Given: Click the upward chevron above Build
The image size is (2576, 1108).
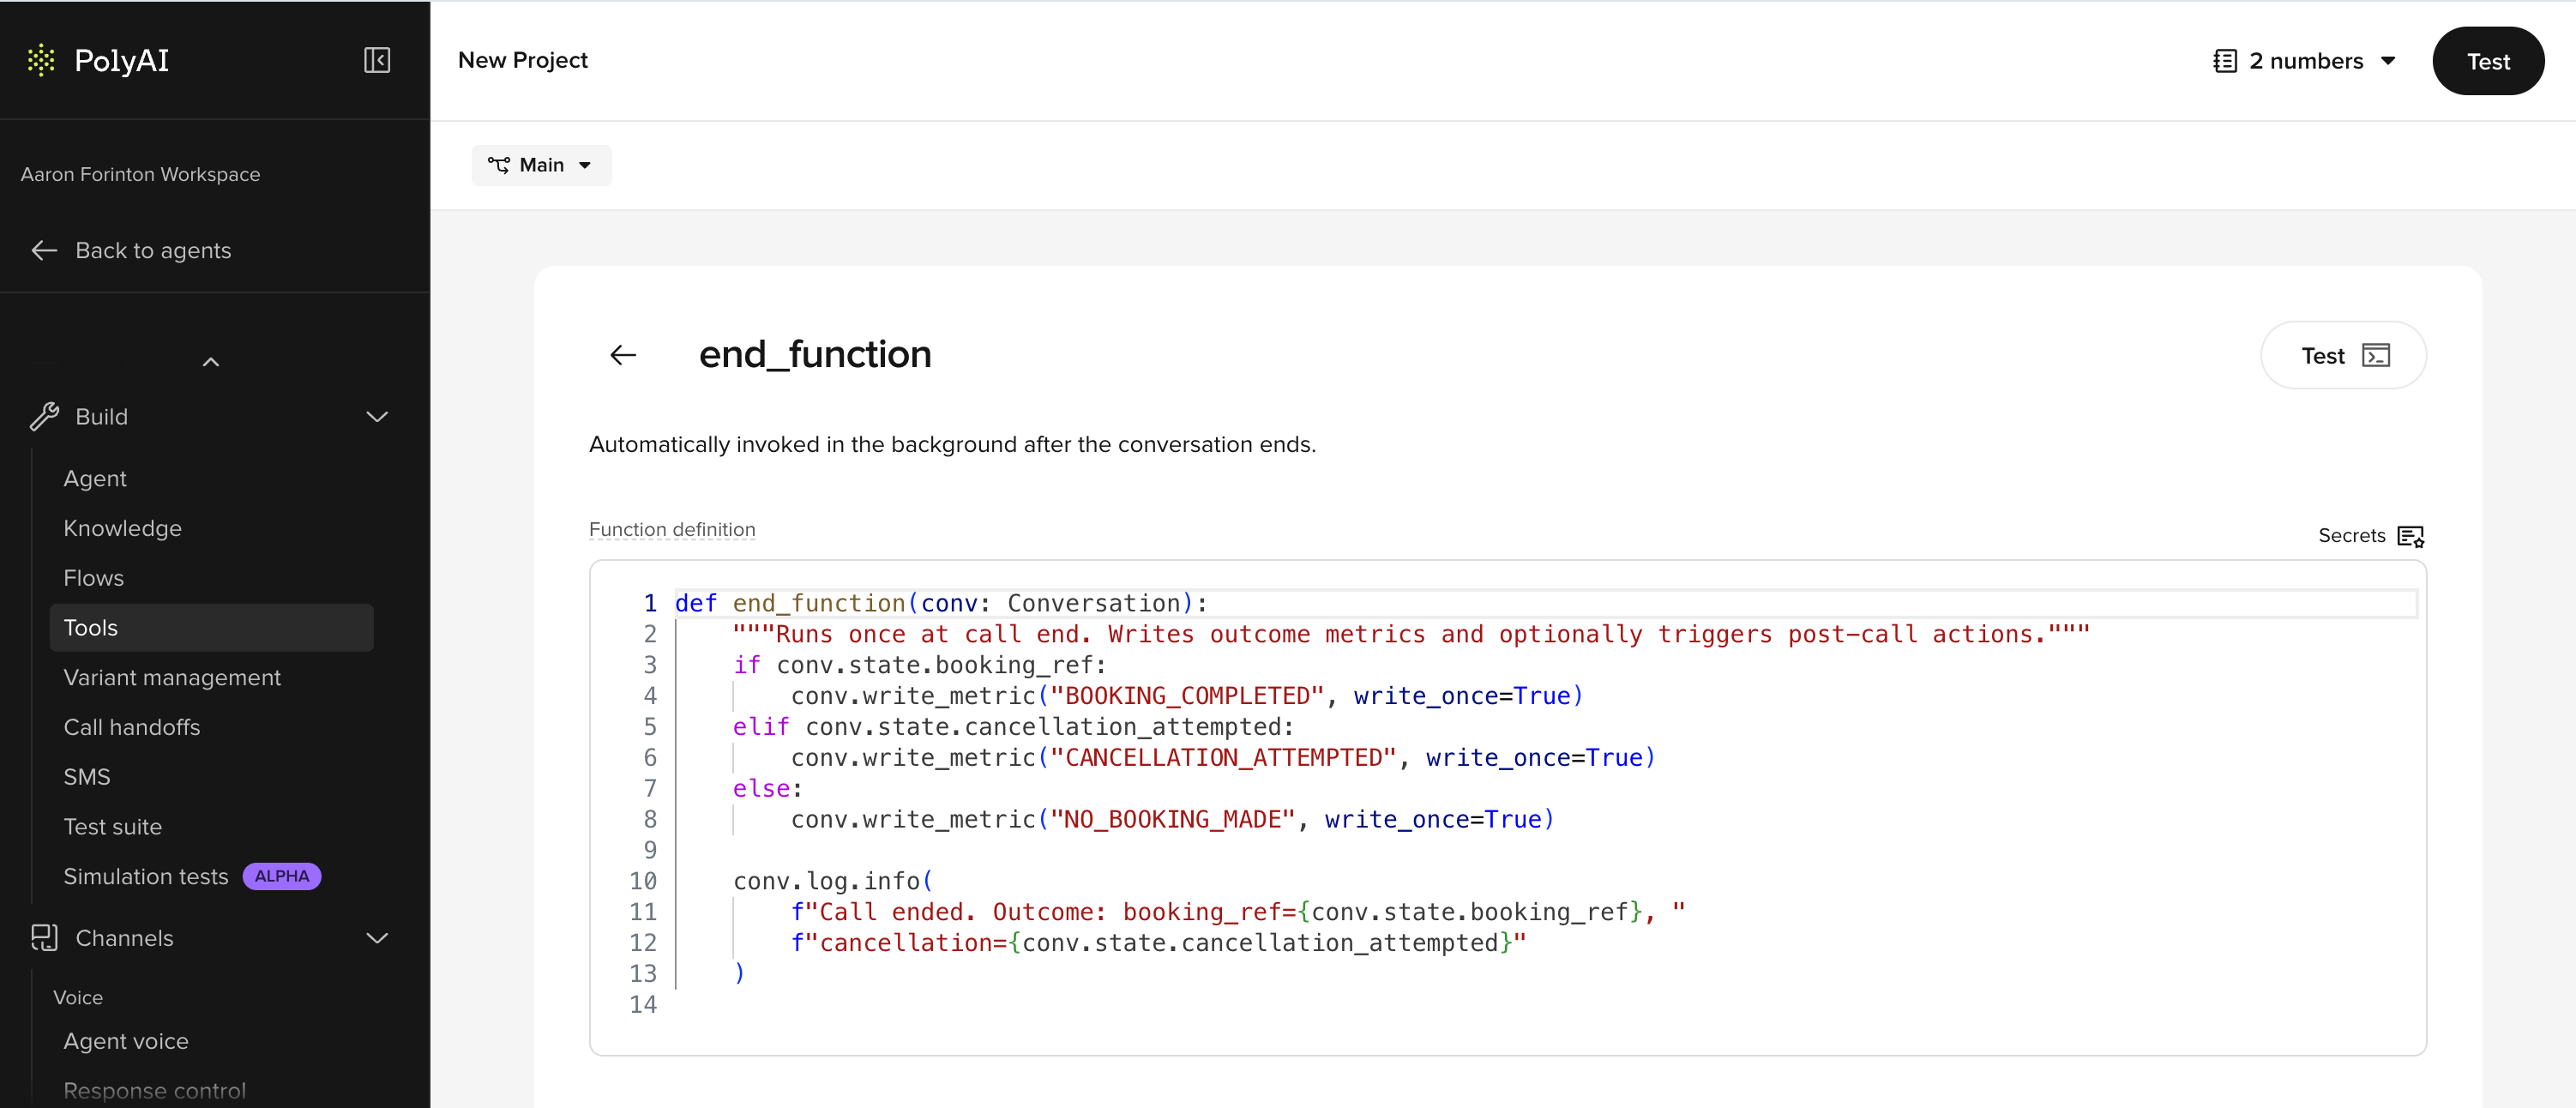Looking at the screenshot, I should click(x=210, y=362).
